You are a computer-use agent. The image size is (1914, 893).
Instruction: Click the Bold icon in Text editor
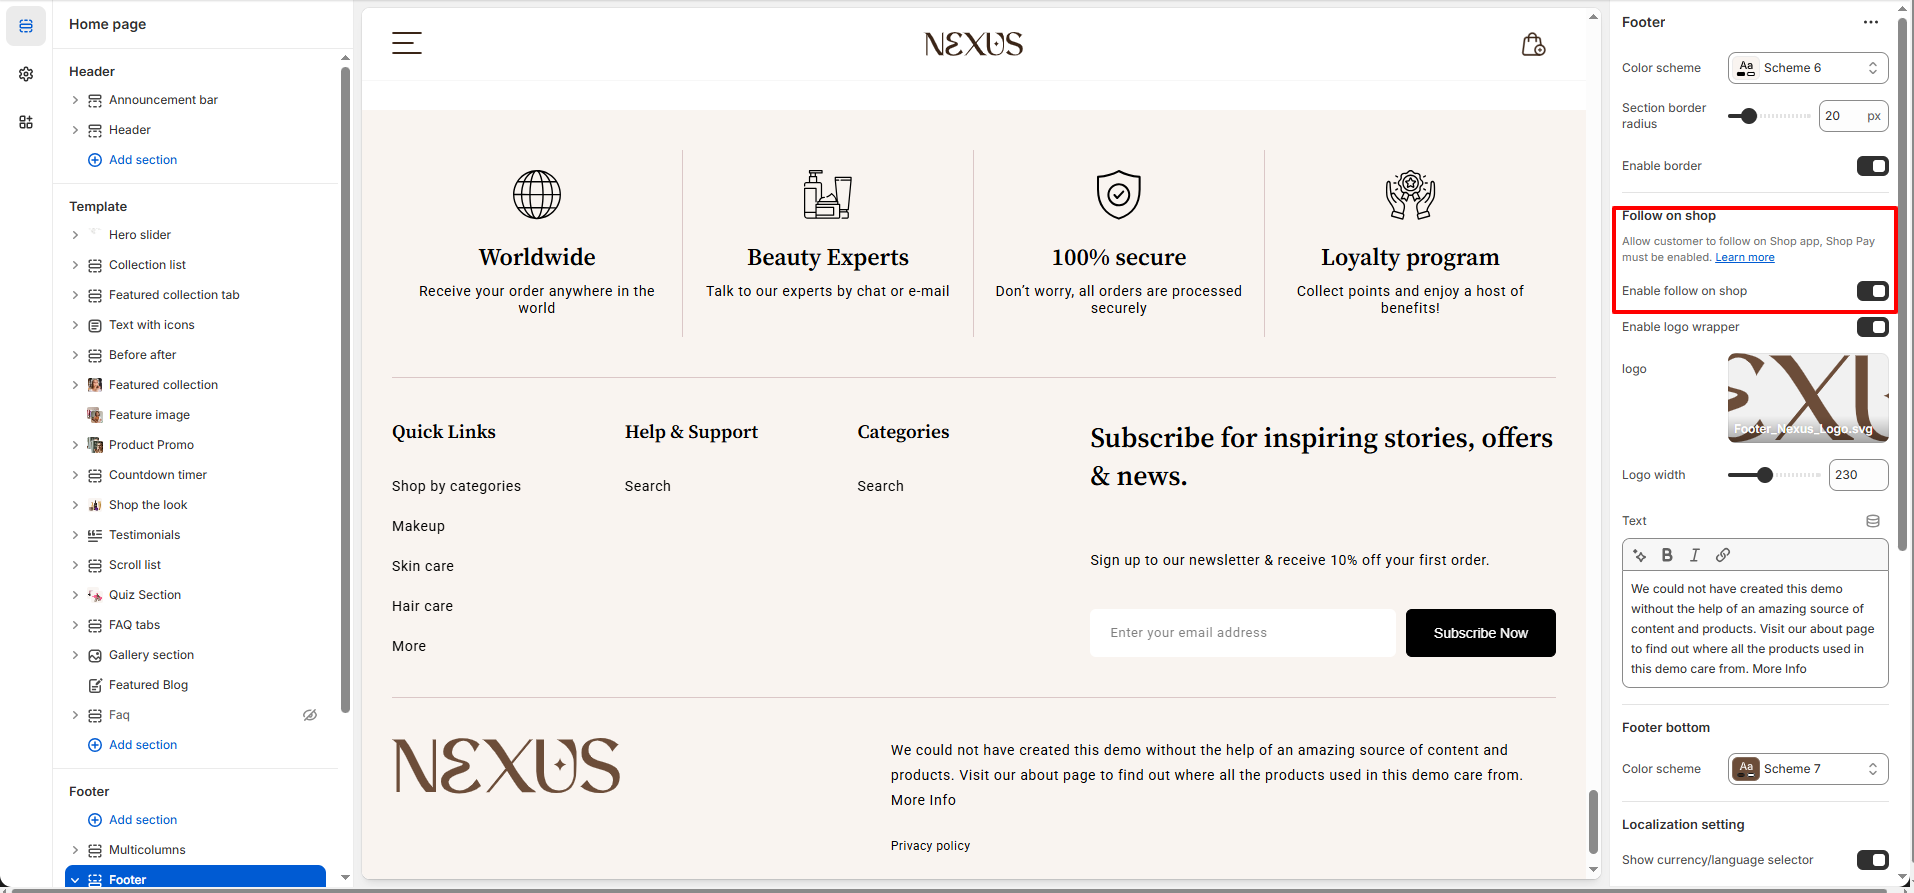[x=1667, y=555]
